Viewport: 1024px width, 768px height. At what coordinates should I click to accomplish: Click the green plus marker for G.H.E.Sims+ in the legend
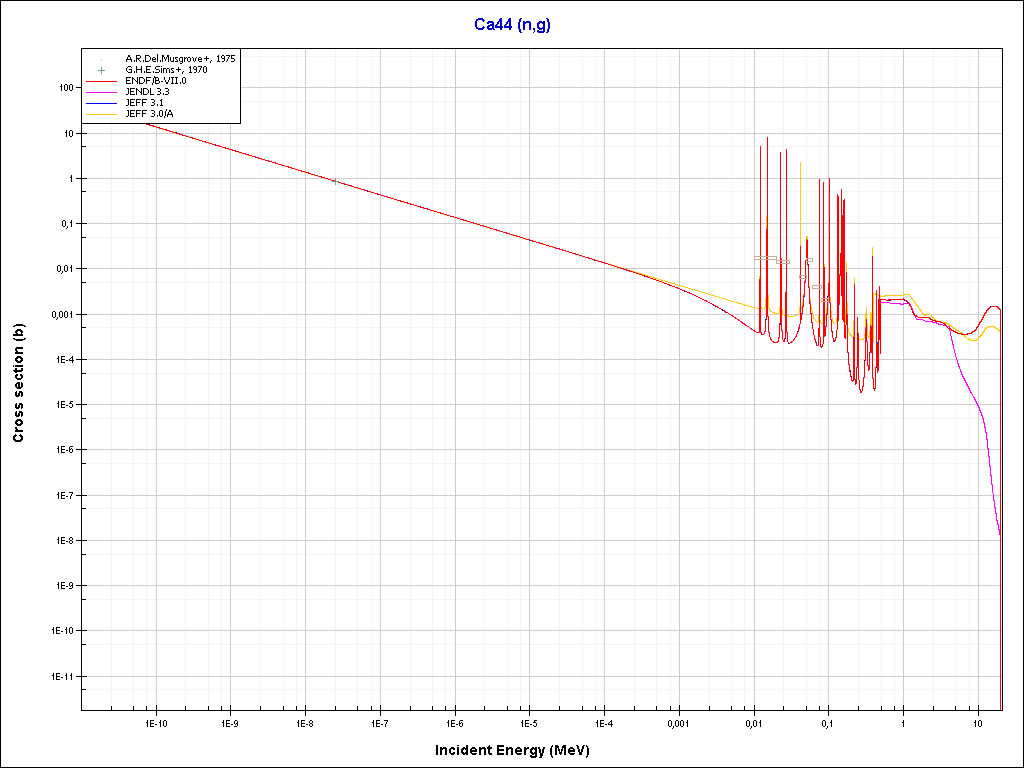pos(101,70)
